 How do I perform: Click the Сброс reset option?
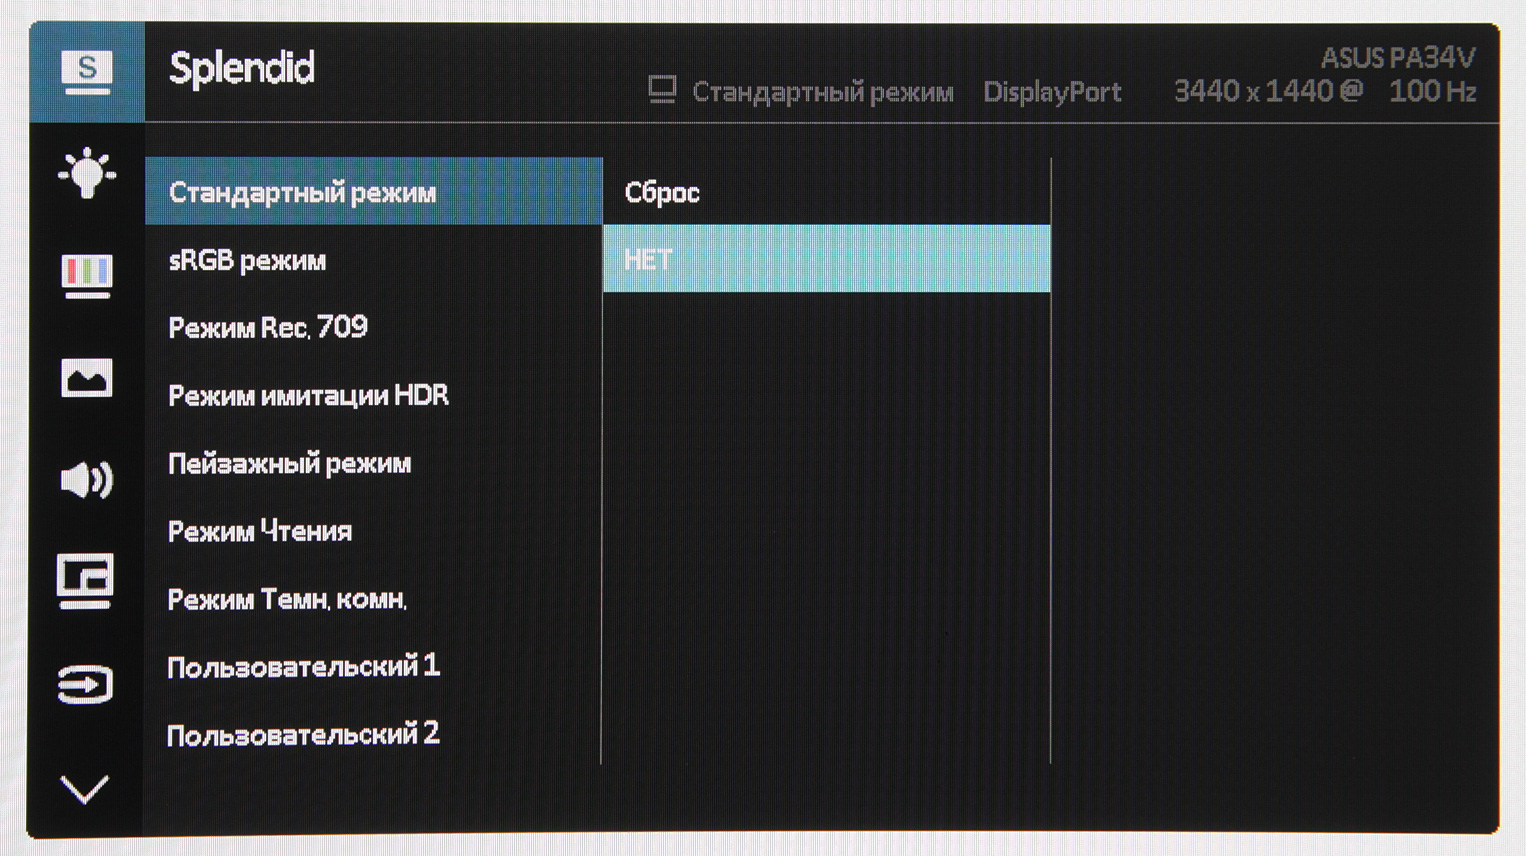662,193
